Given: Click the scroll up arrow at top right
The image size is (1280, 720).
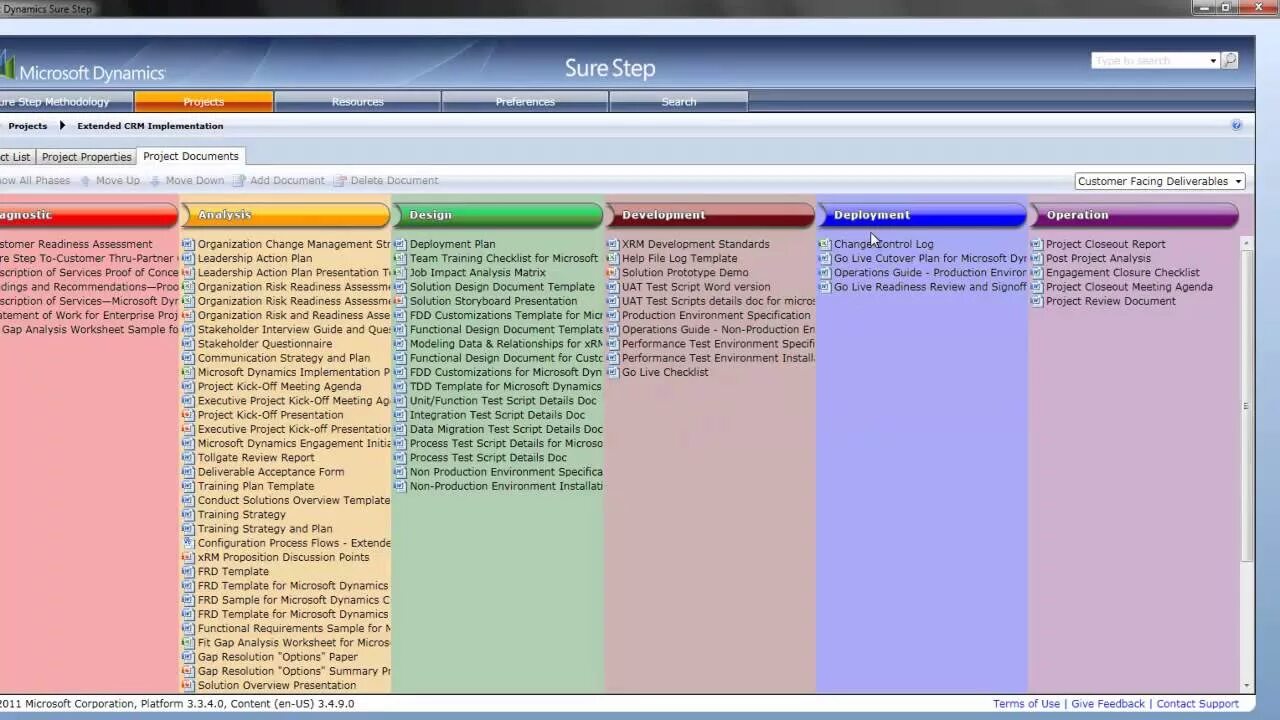Looking at the screenshot, I should click(1247, 243).
